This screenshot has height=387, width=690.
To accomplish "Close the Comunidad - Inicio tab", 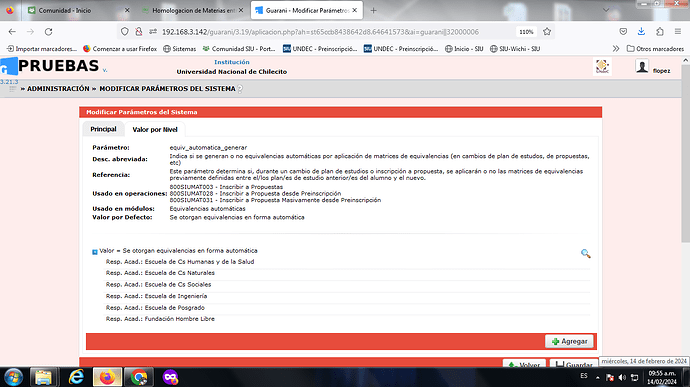I will click(x=127, y=10).
